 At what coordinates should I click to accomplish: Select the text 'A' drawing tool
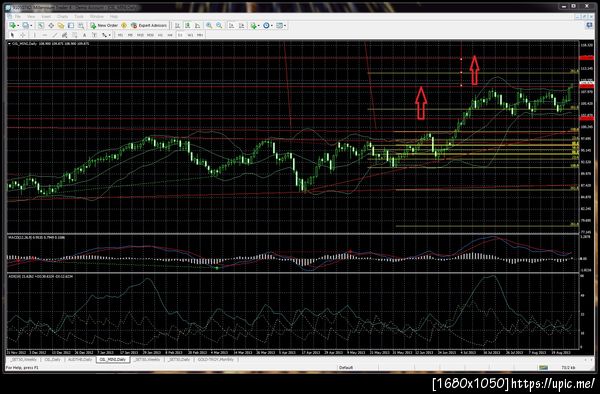pyautogui.click(x=84, y=35)
